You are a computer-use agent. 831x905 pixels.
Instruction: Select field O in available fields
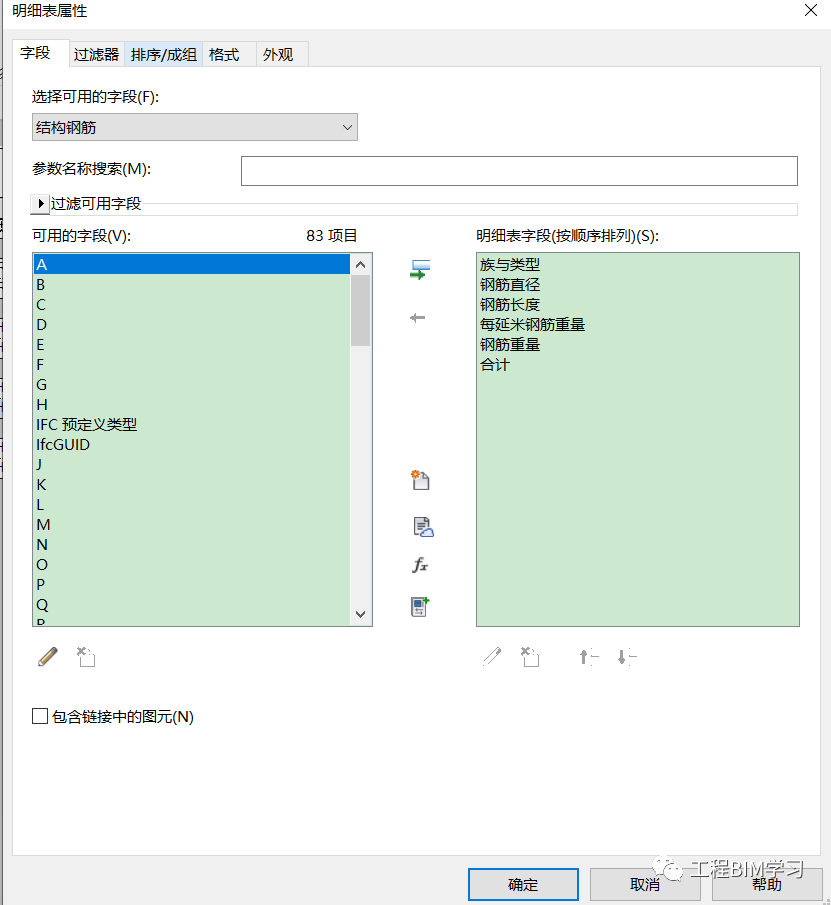[x=192, y=564]
